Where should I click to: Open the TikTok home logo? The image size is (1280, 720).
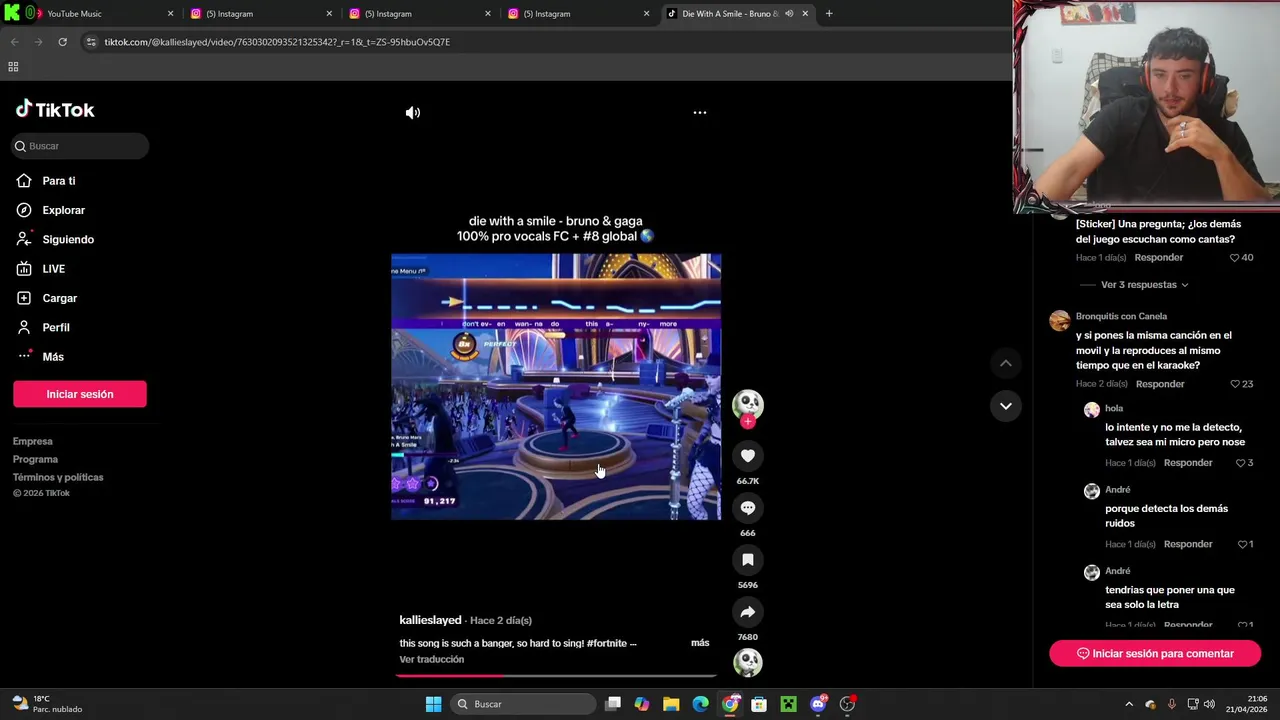point(55,109)
